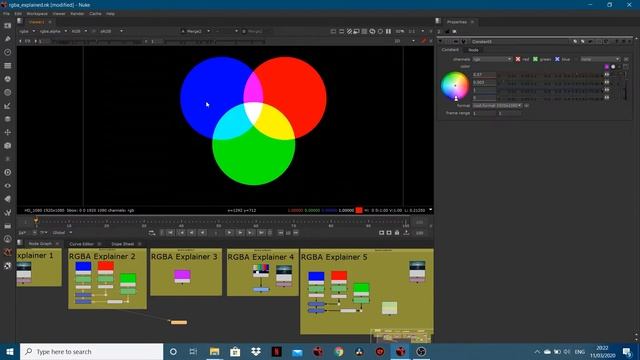The width and height of the screenshot is (640, 360).
Task: Open the viewer rgba layer dropdown
Action: tap(27, 31)
